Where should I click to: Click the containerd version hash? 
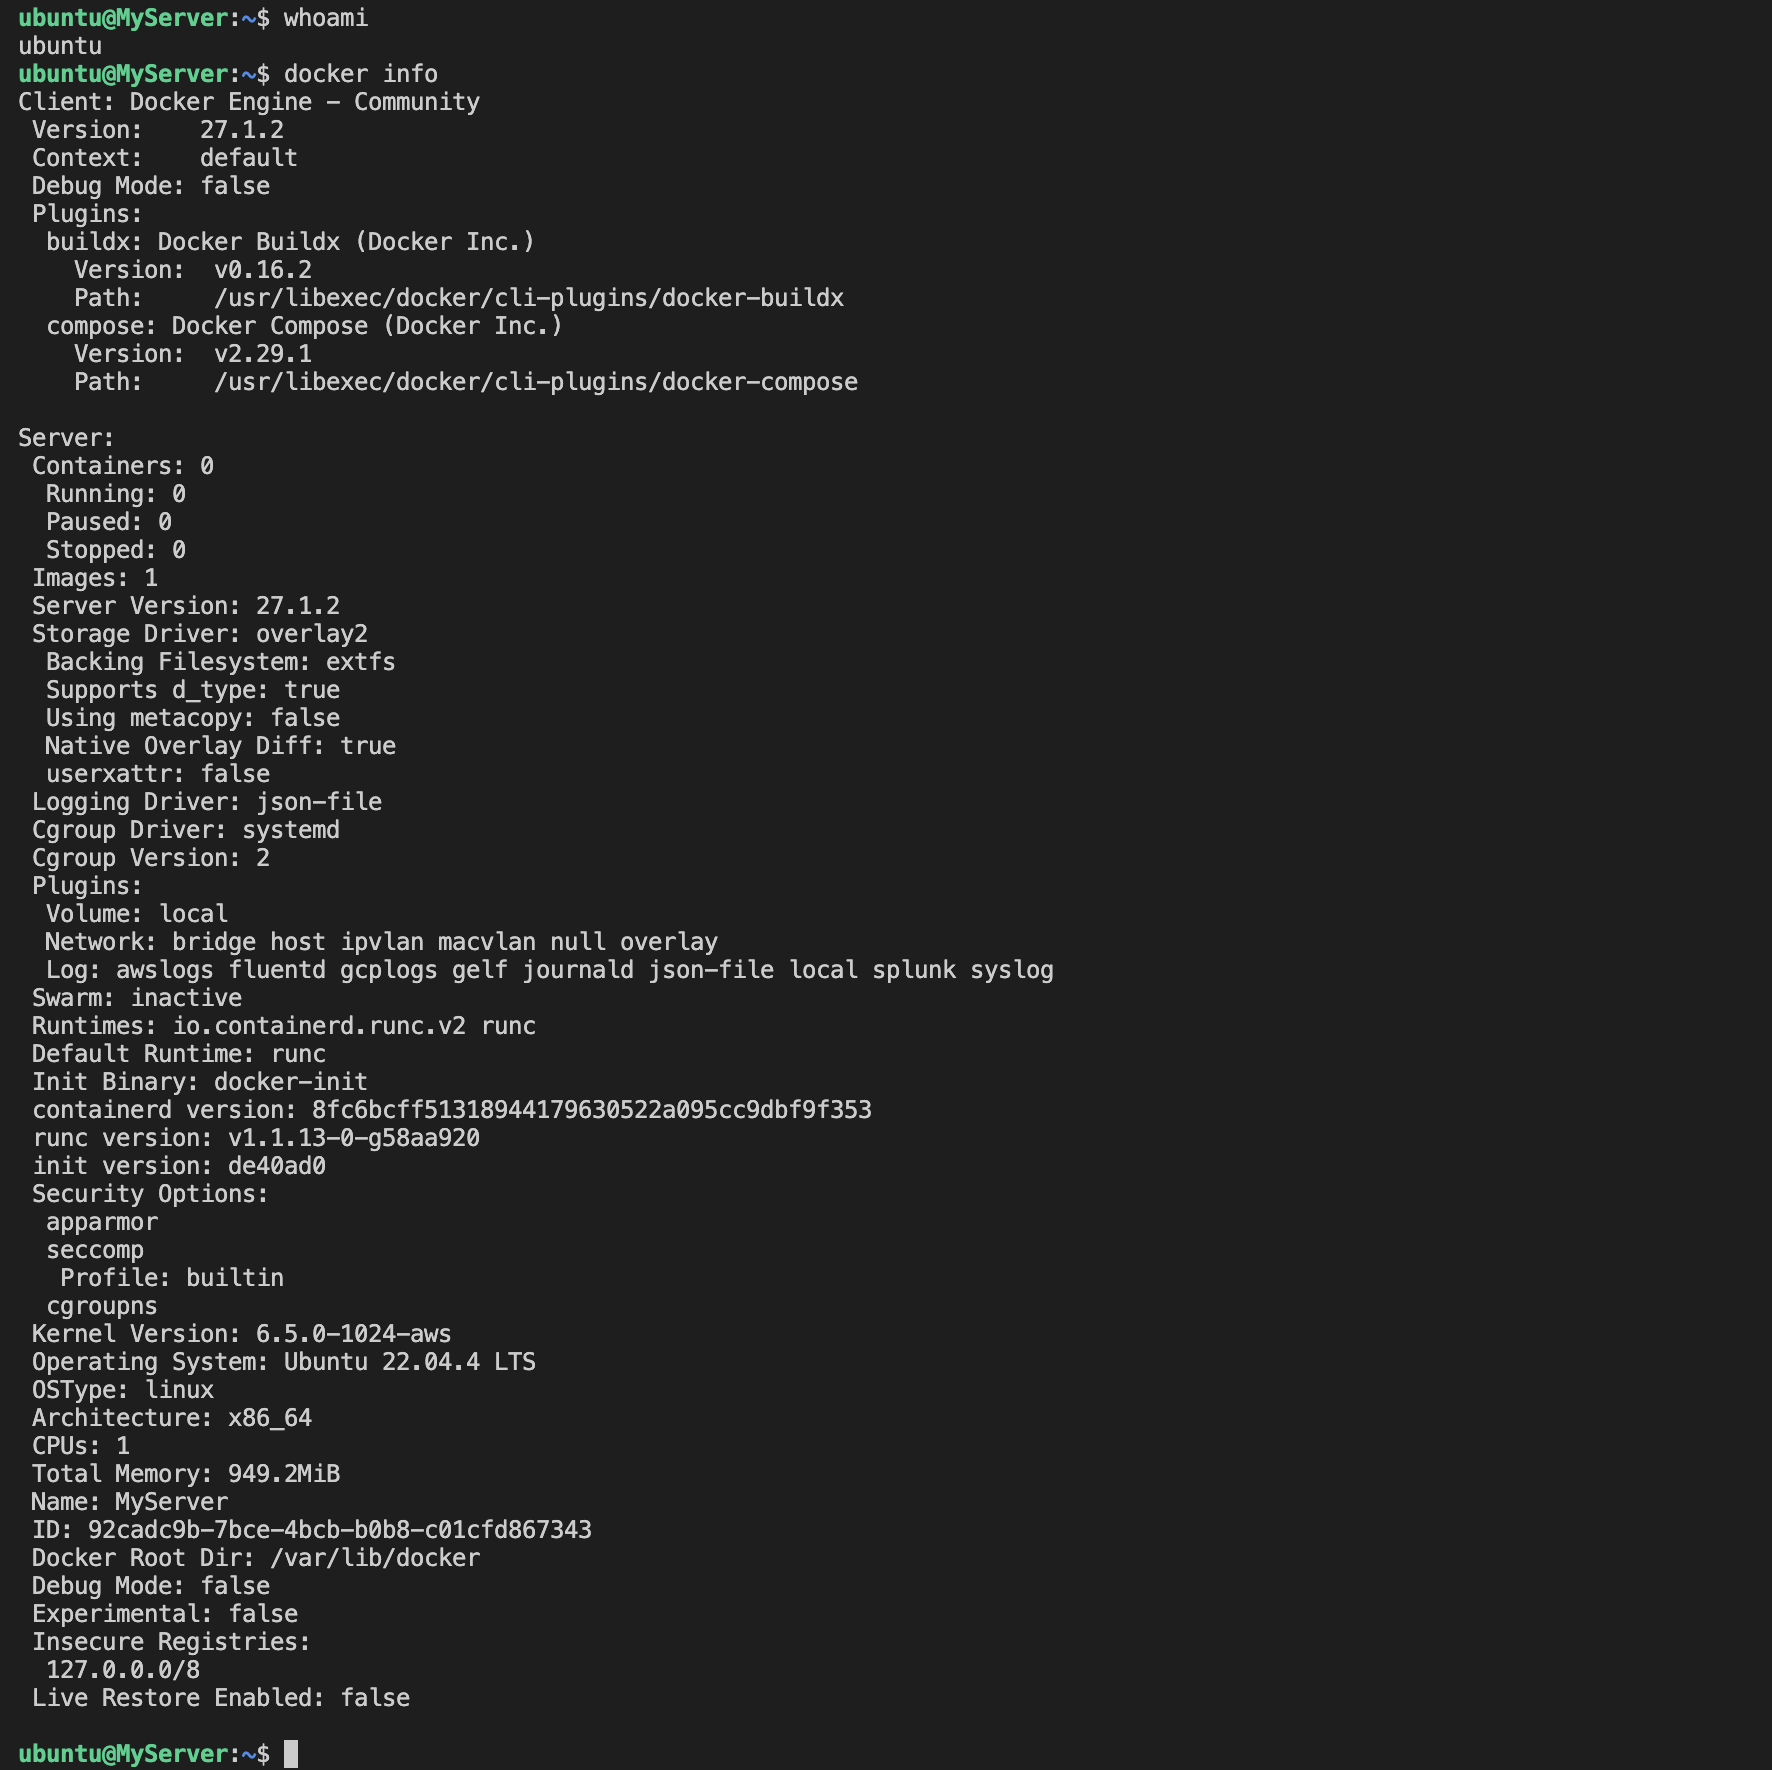[592, 1110]
